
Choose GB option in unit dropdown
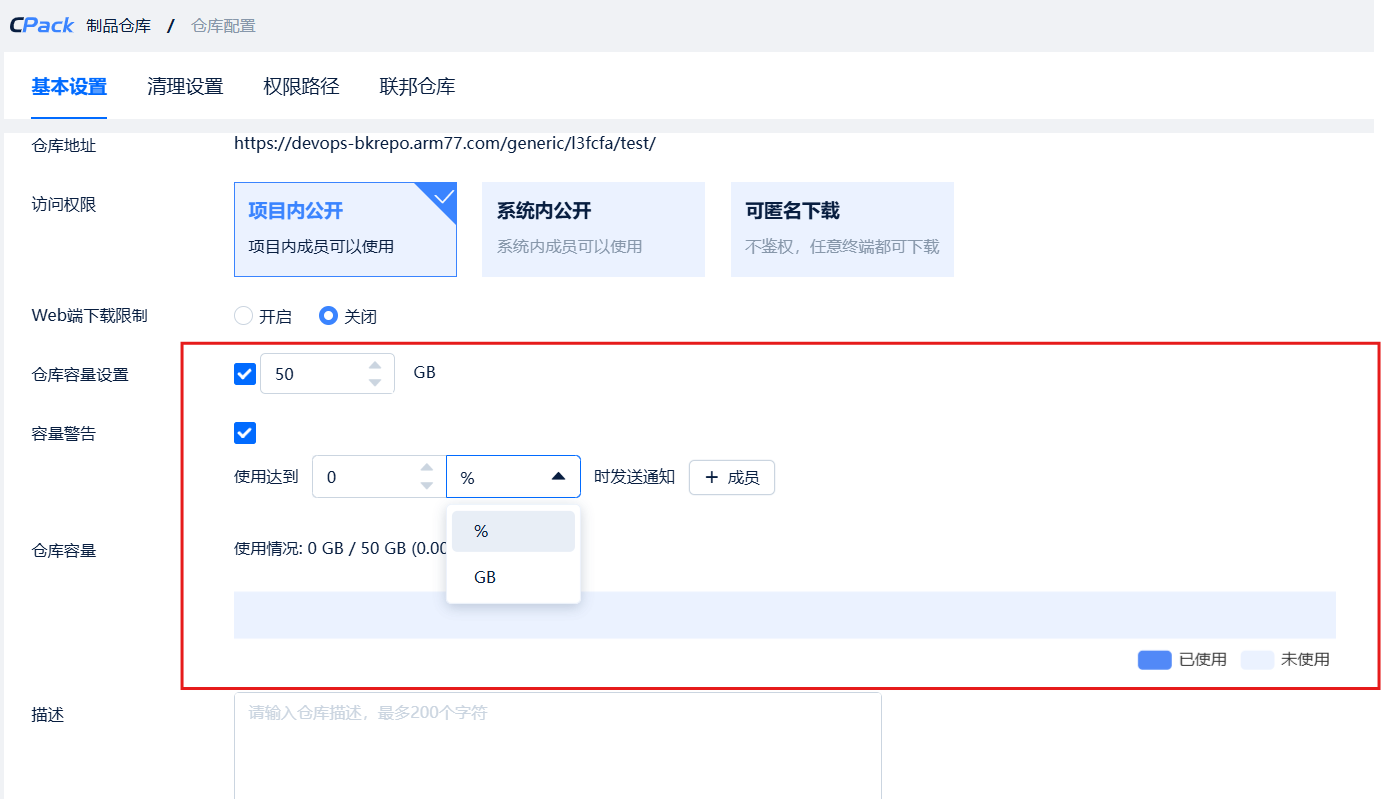[513, 577]
